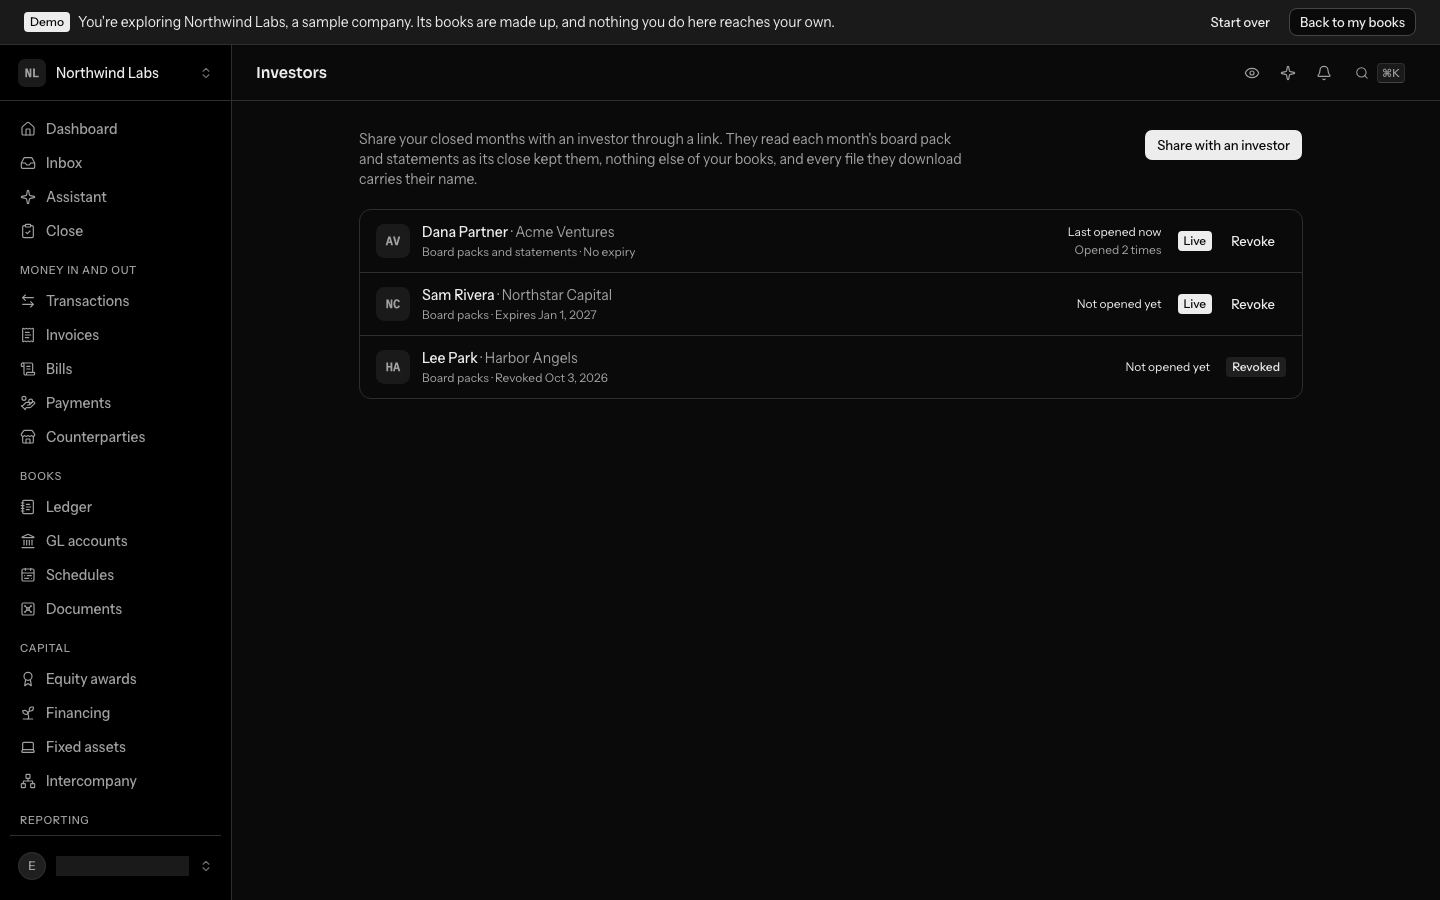Click Acme Ventures firm name
Image resolution: width=1440 pixels, height=900 pixels.
point(565,232)
